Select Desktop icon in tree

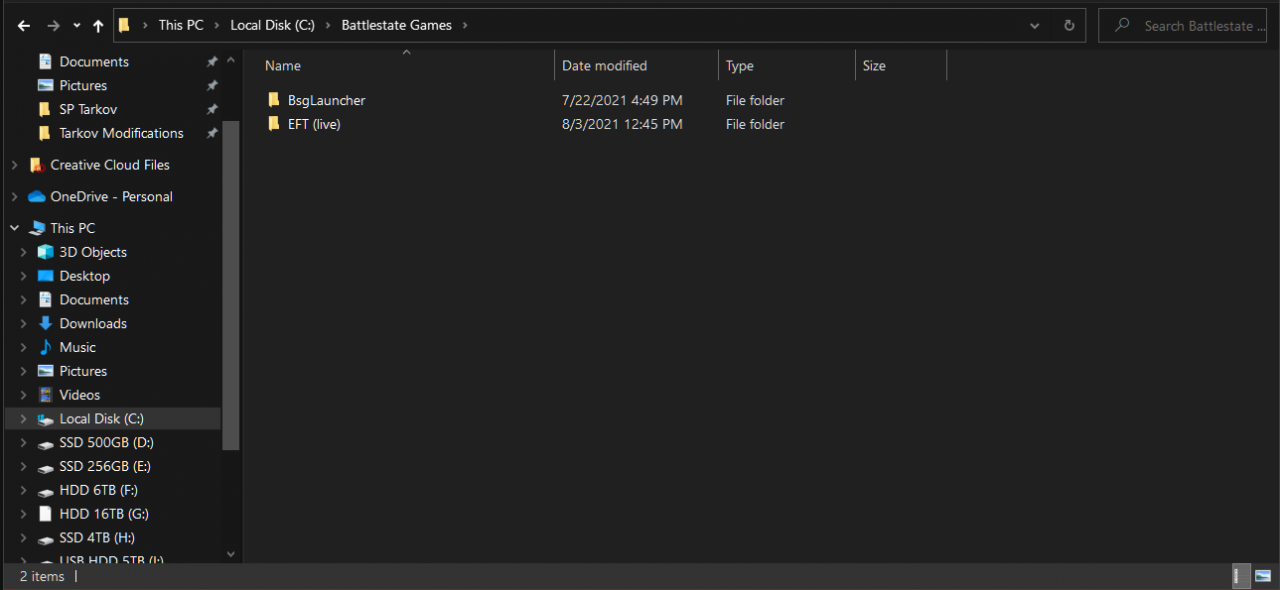(45, 276)
